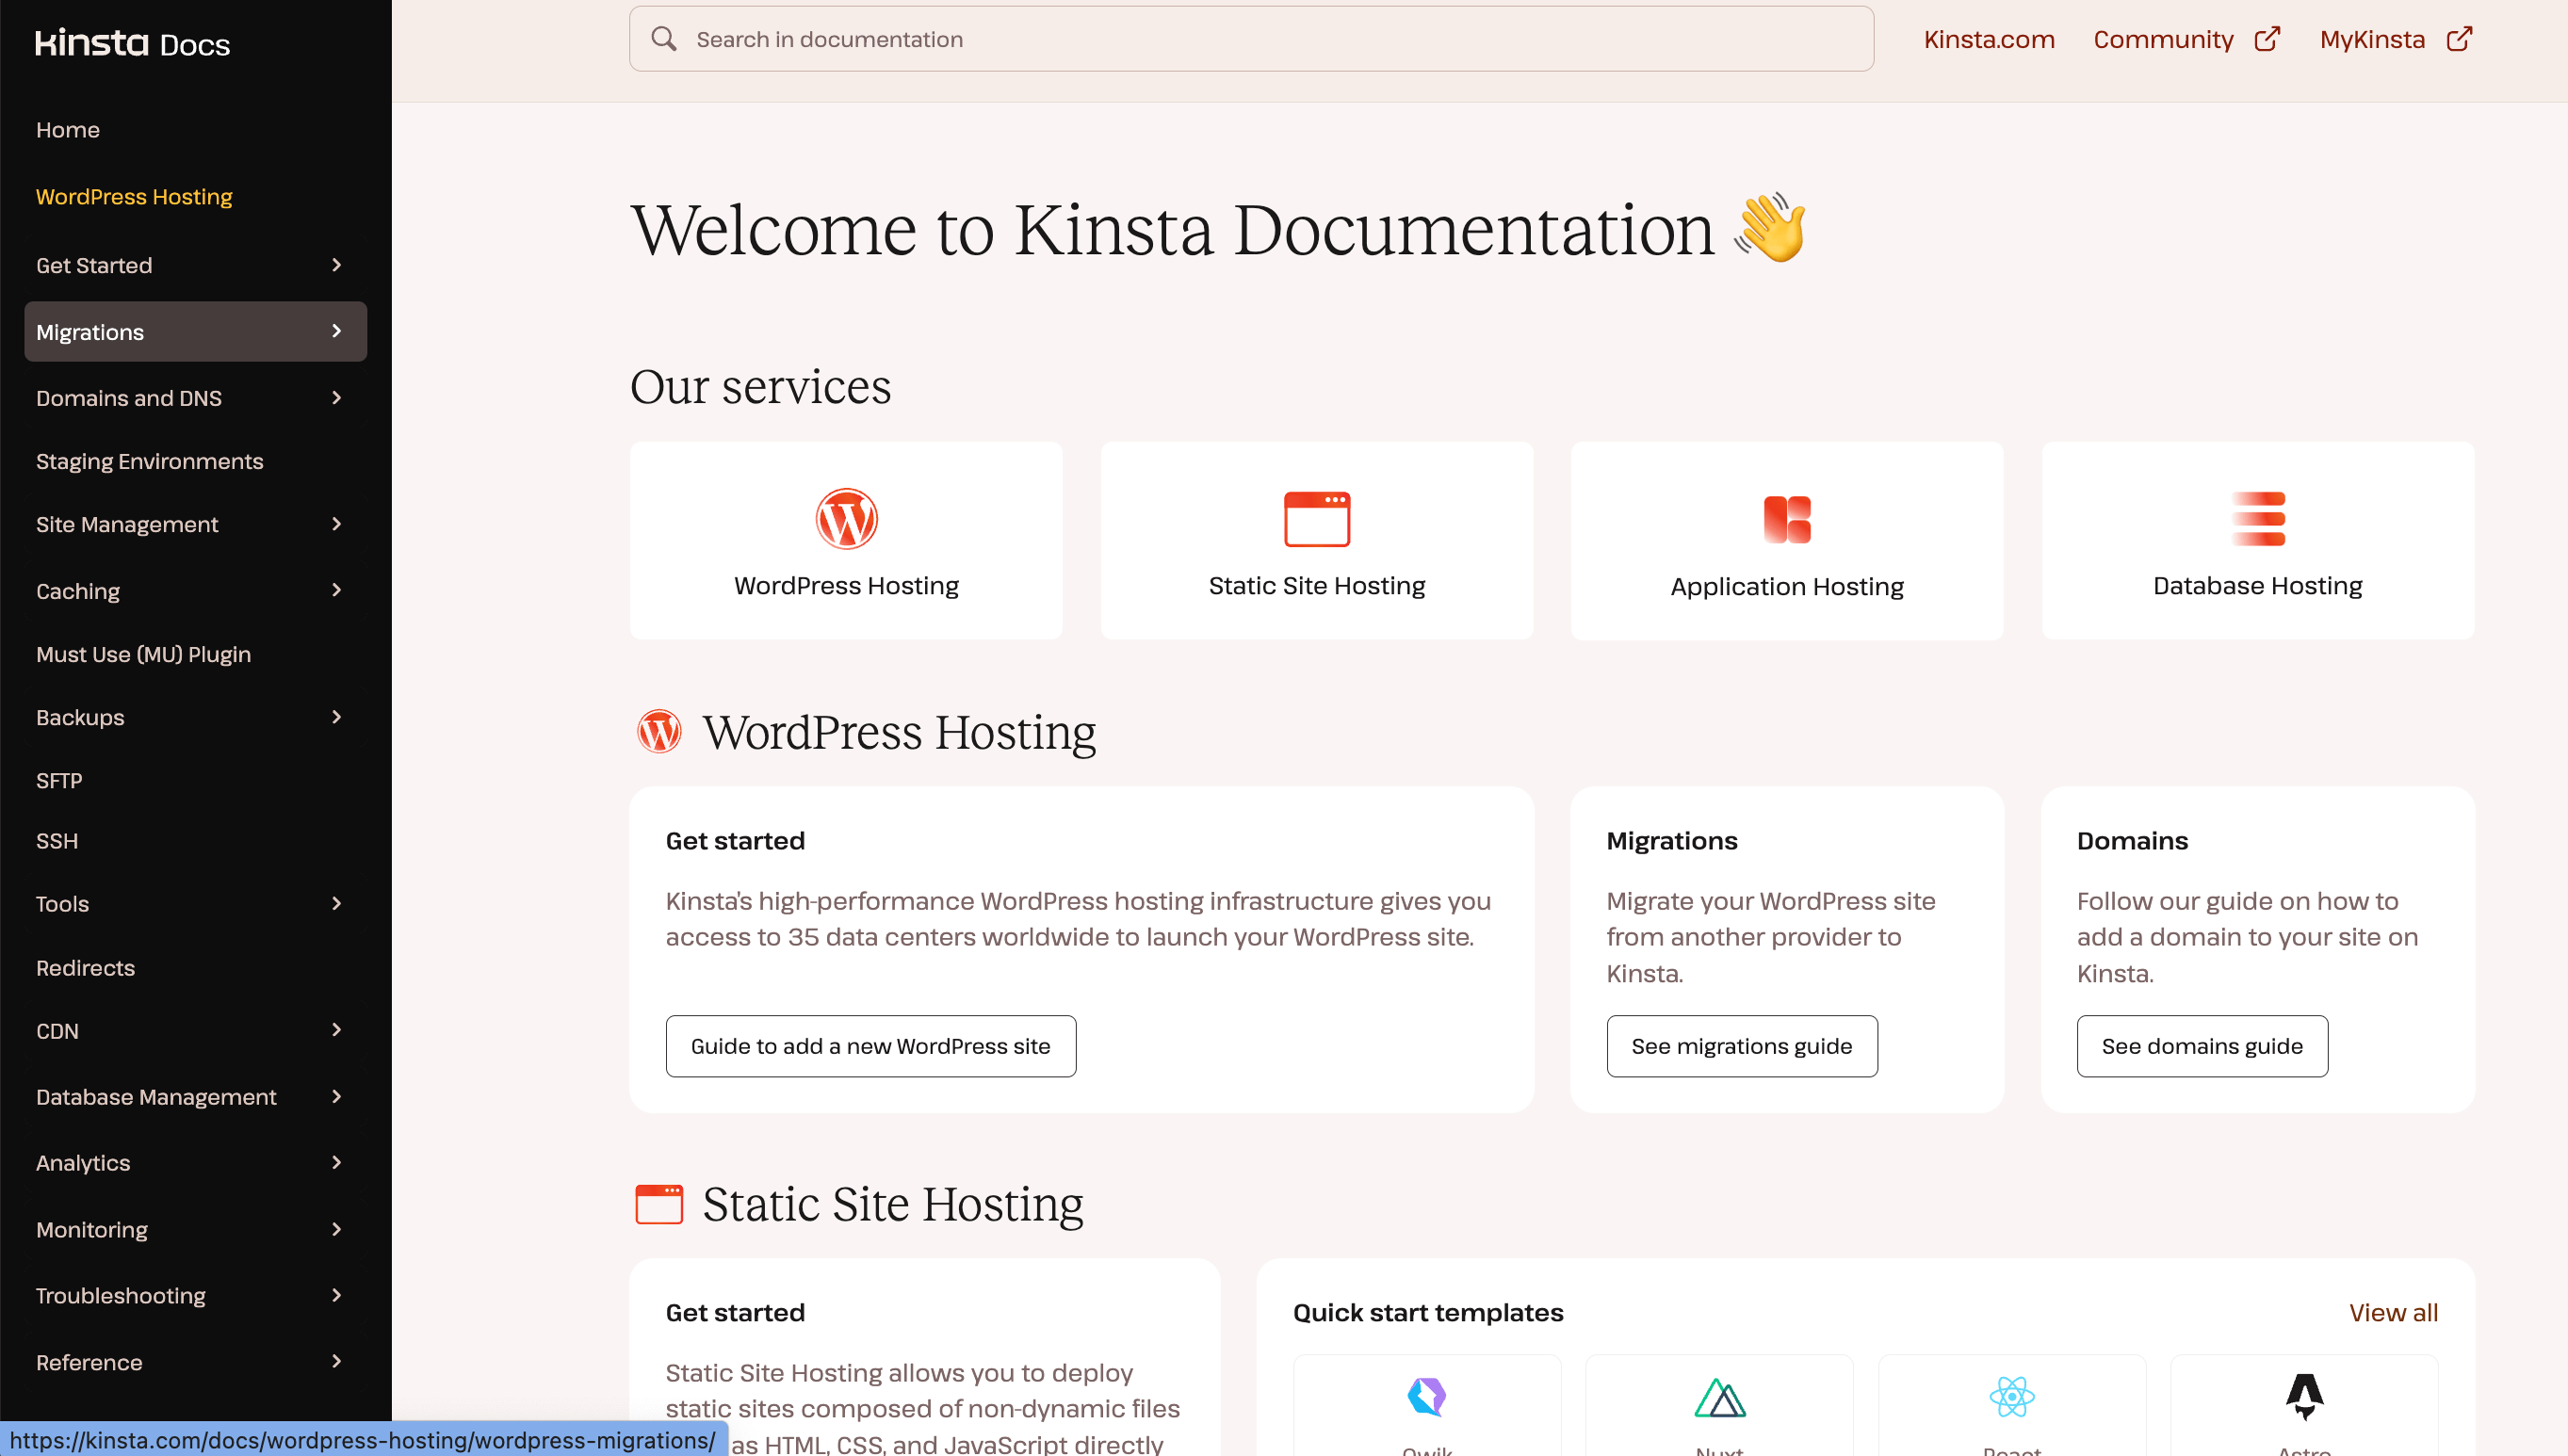The width and height of the screenshot is (2568, 1456).
Task: Expand the Reference chevron
Action: click(337, 1361)
